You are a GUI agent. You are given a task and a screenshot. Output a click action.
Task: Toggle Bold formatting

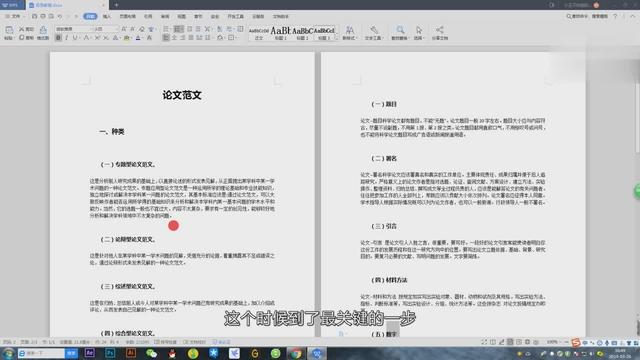tap(58, 38)
